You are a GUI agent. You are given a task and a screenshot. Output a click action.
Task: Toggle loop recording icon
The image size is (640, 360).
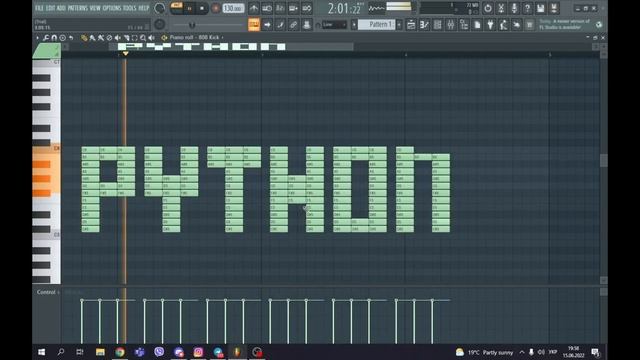click(307, 8)
